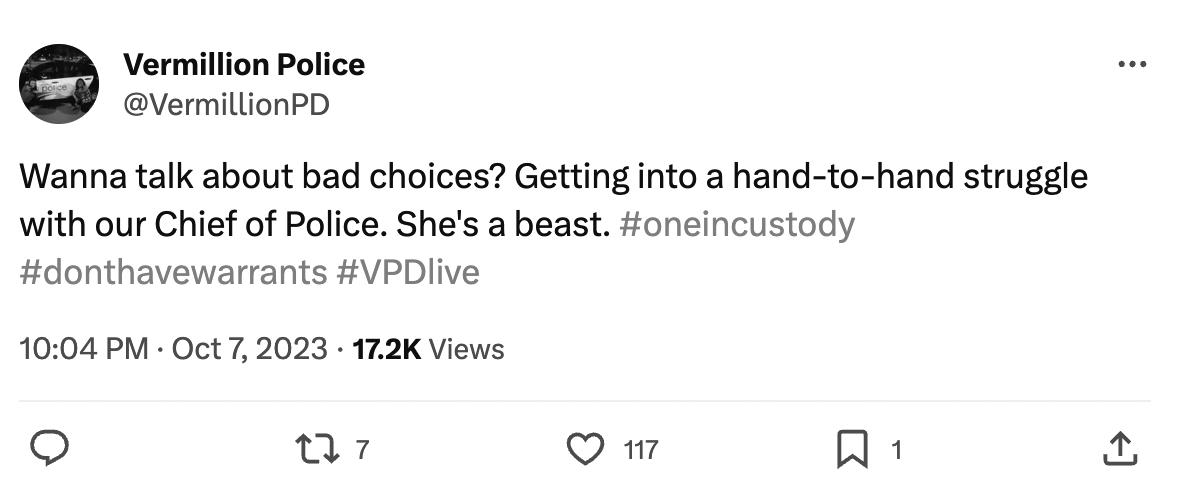Click the retweet count of 7

(362, 451)
